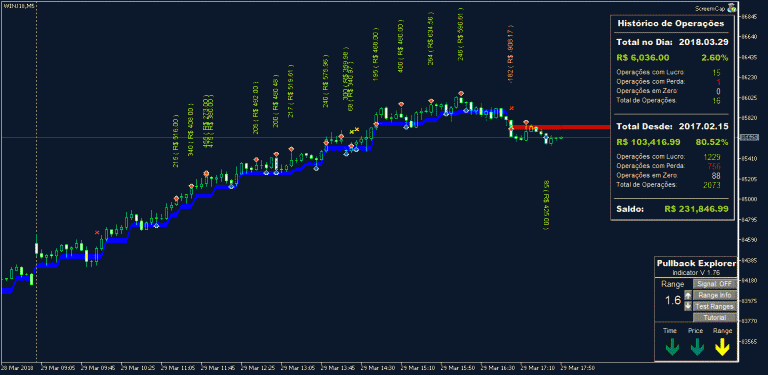
Task: Click the WIN$18,M5 symbol label
Action: pos(19,5)
